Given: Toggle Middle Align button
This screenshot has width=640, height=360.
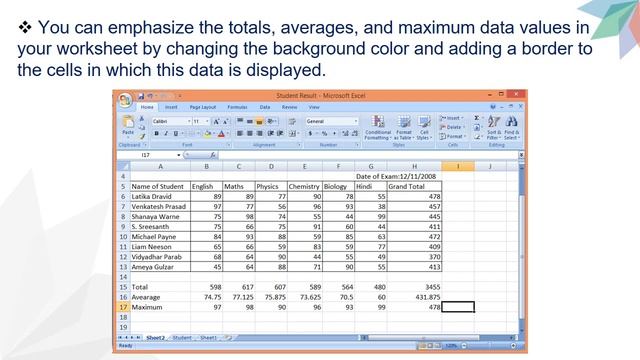Looking at the screenshot, I should coord(250,121).
